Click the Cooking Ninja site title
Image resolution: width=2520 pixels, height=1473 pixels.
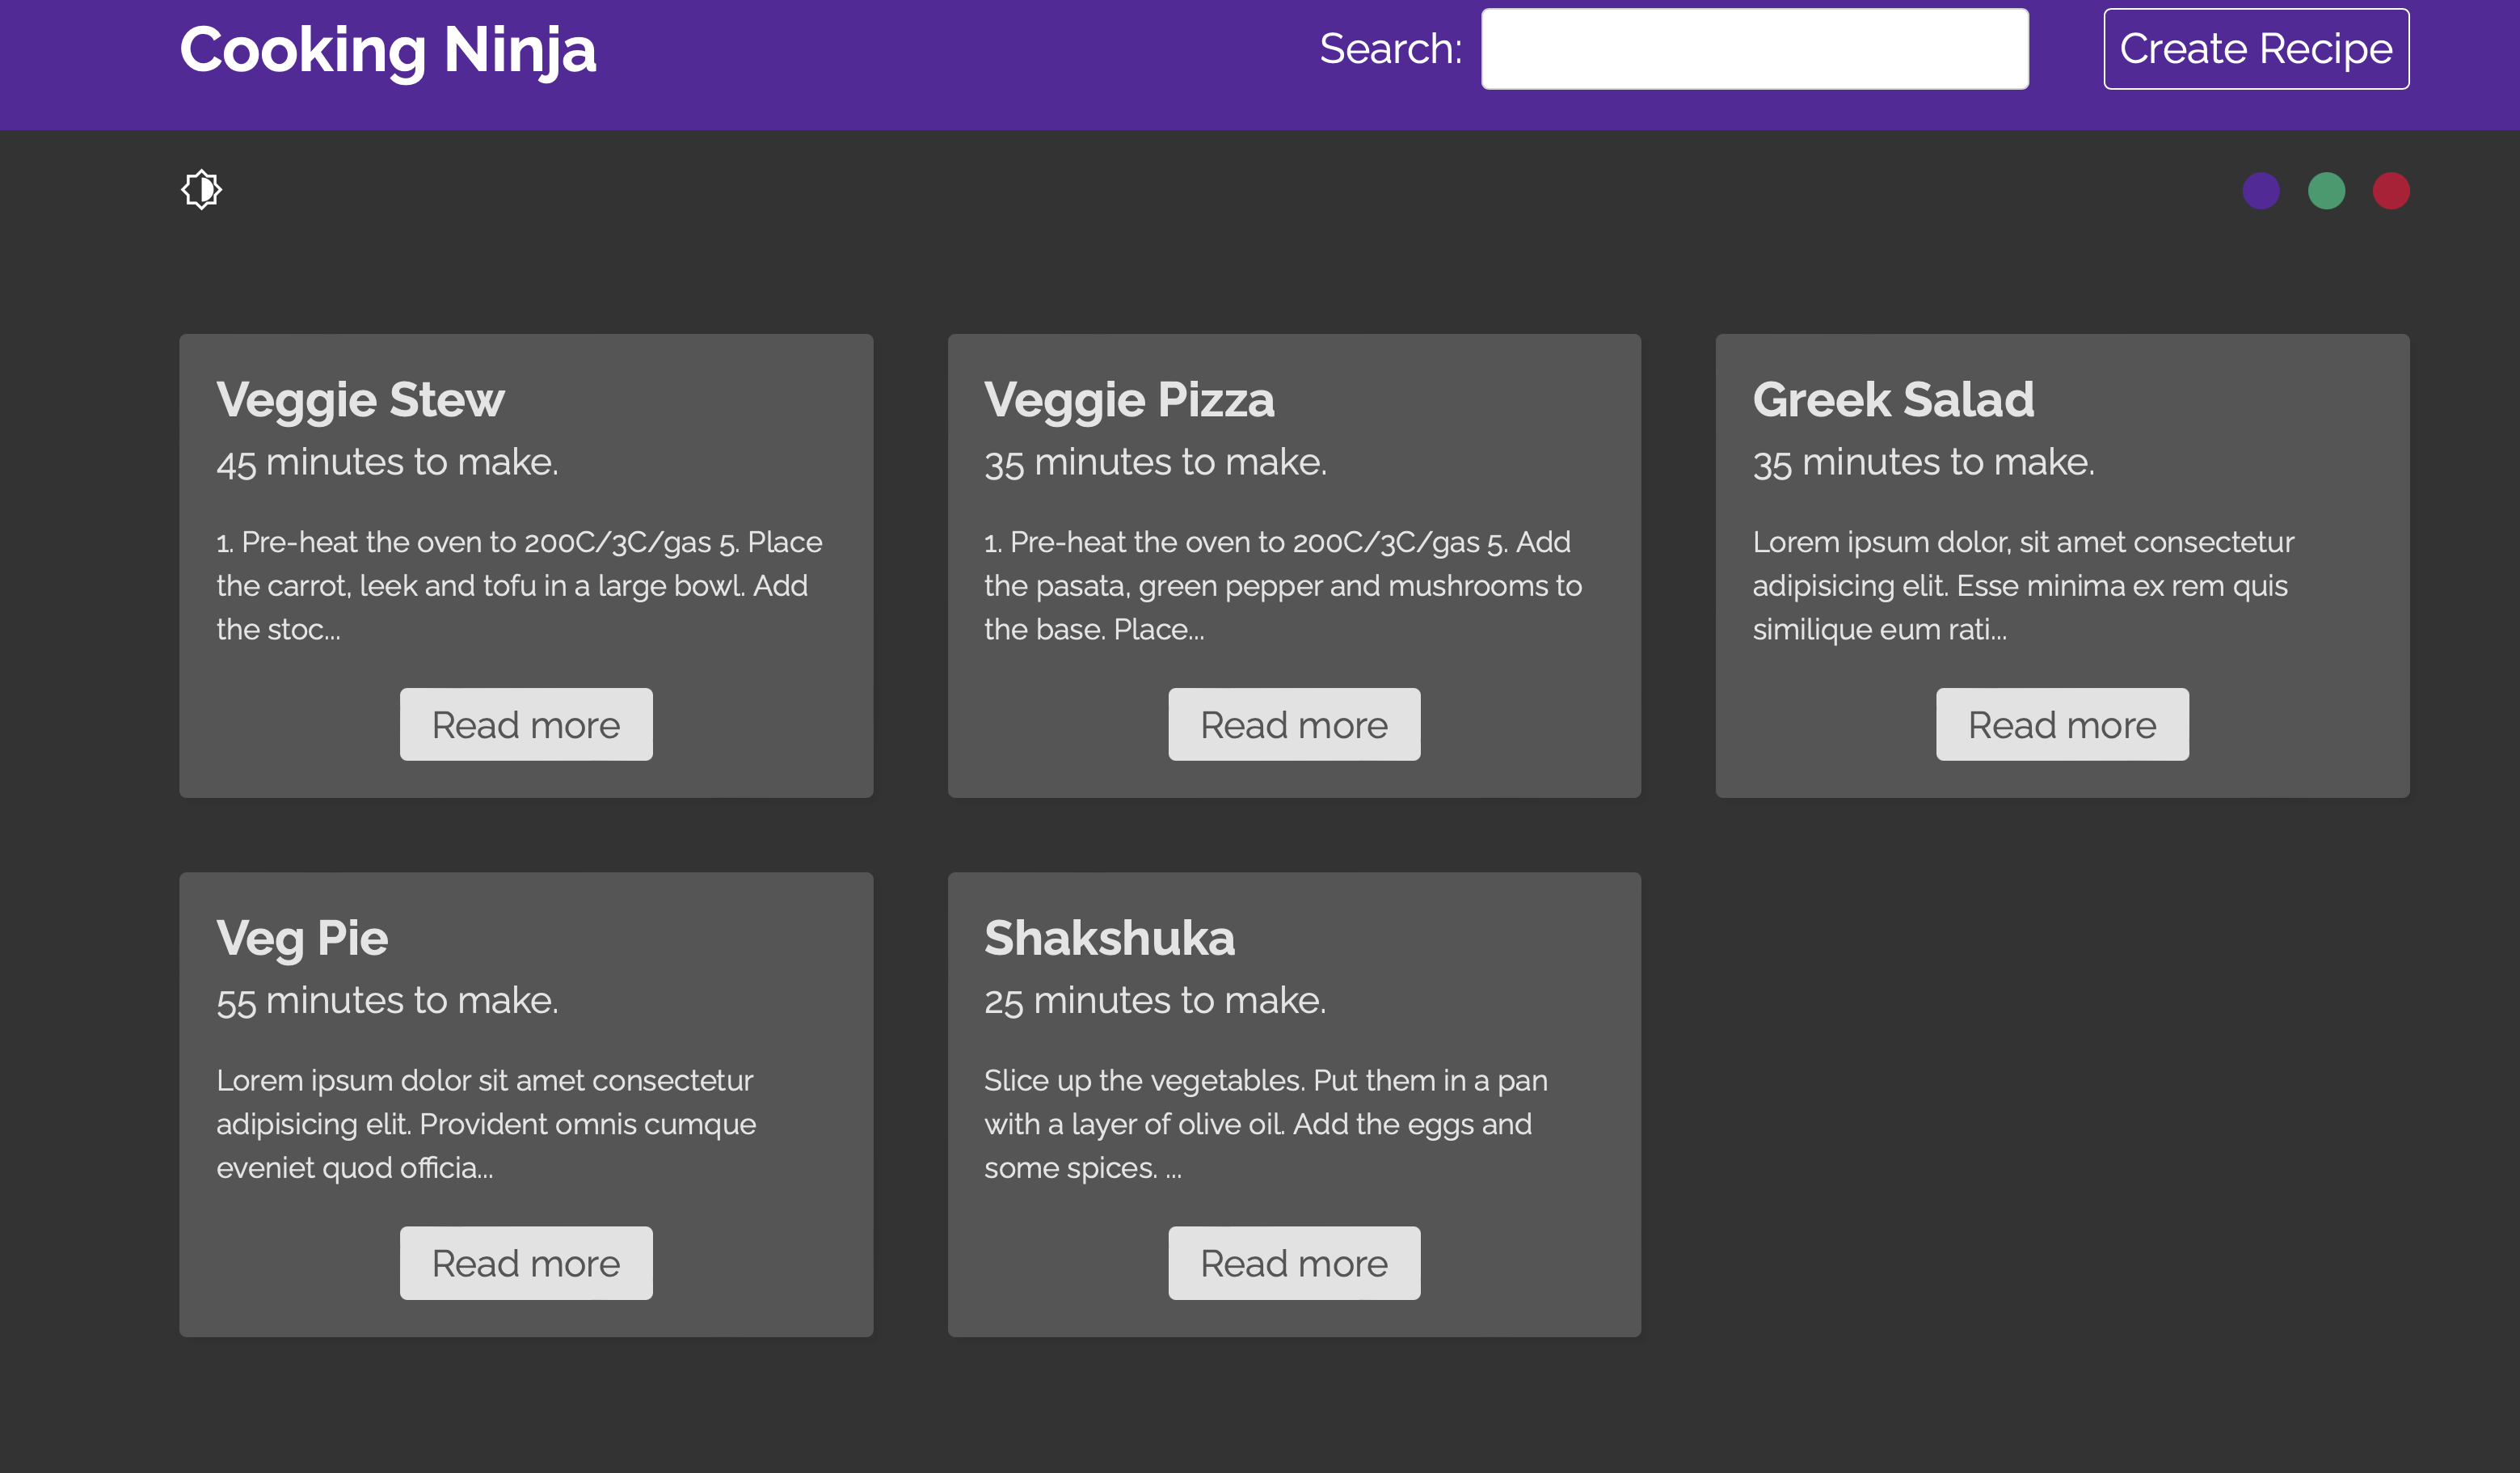click(x=388, y=50)
